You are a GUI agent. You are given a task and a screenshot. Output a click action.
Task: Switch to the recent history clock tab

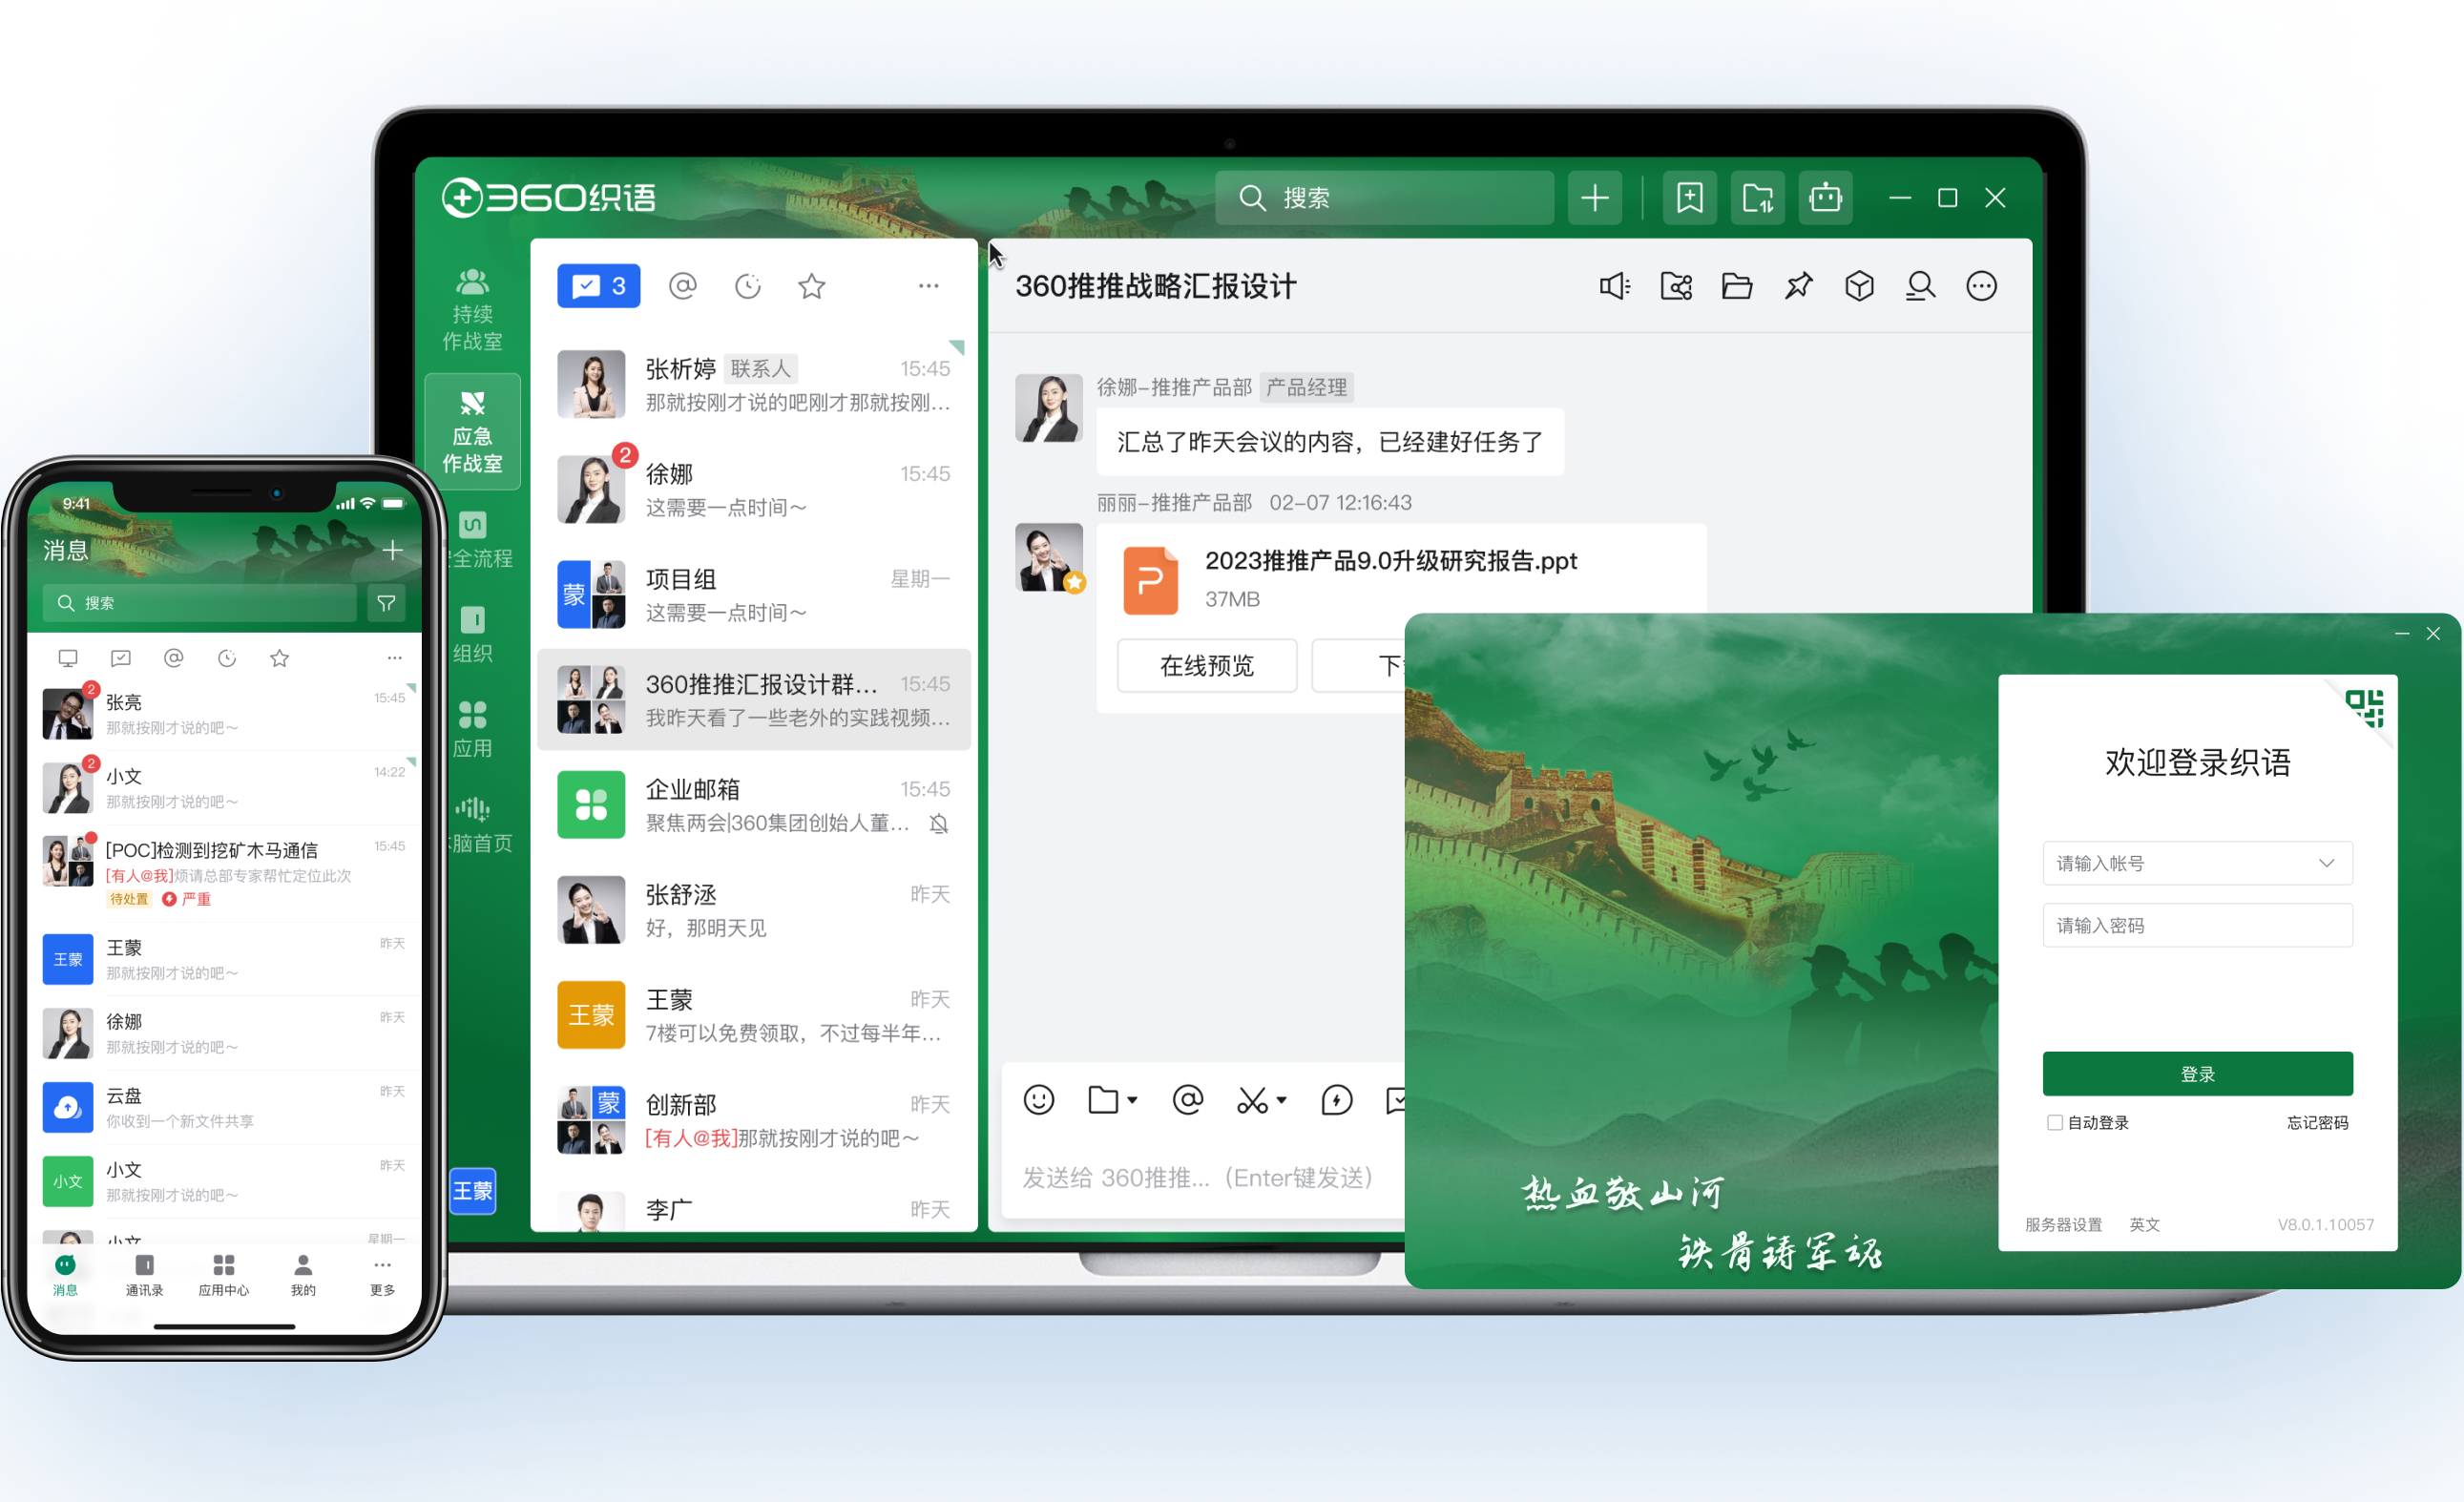tap(747, 286)
